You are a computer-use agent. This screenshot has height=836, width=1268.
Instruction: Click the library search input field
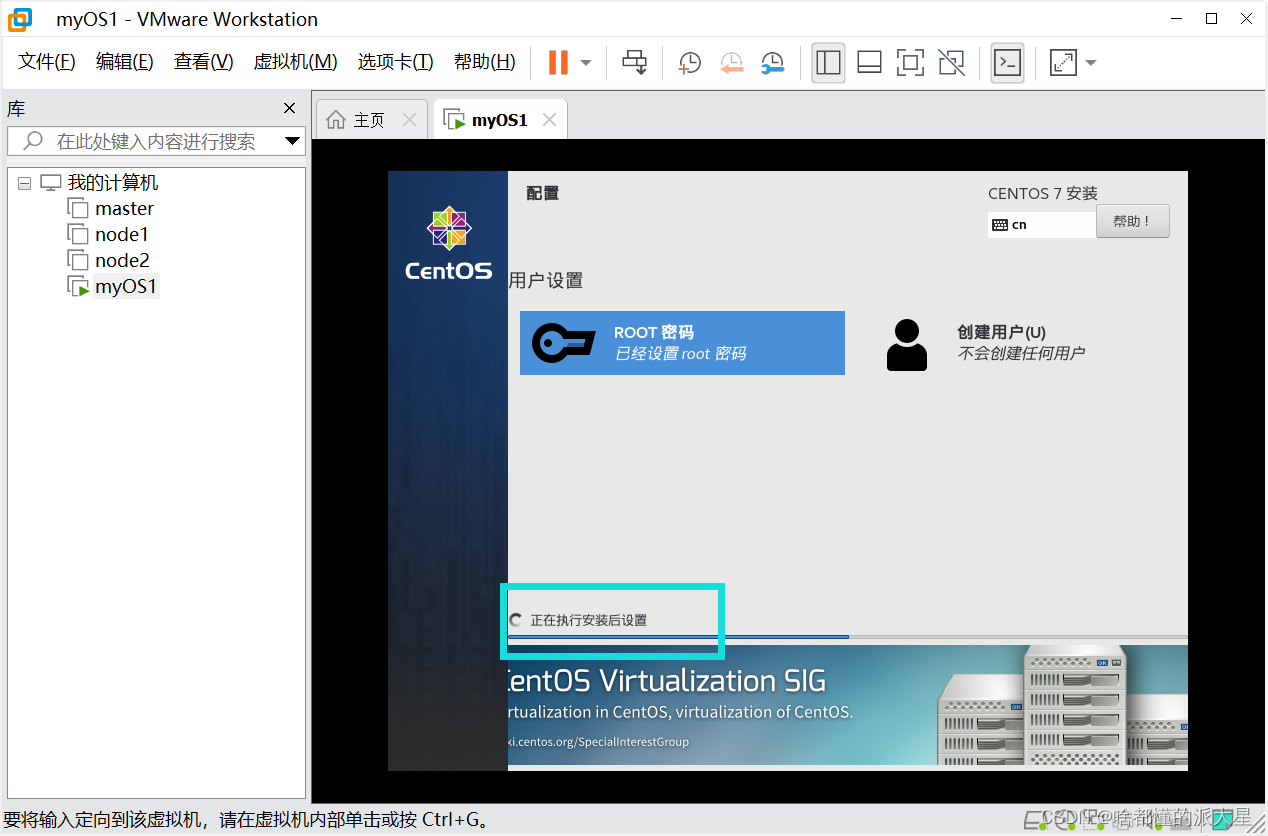point(155,141)
